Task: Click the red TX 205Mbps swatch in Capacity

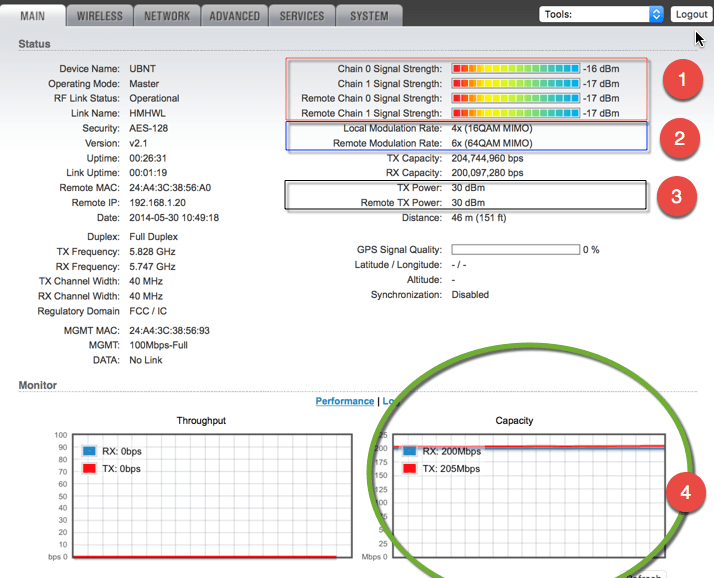Action: click(x=408, y=468)
